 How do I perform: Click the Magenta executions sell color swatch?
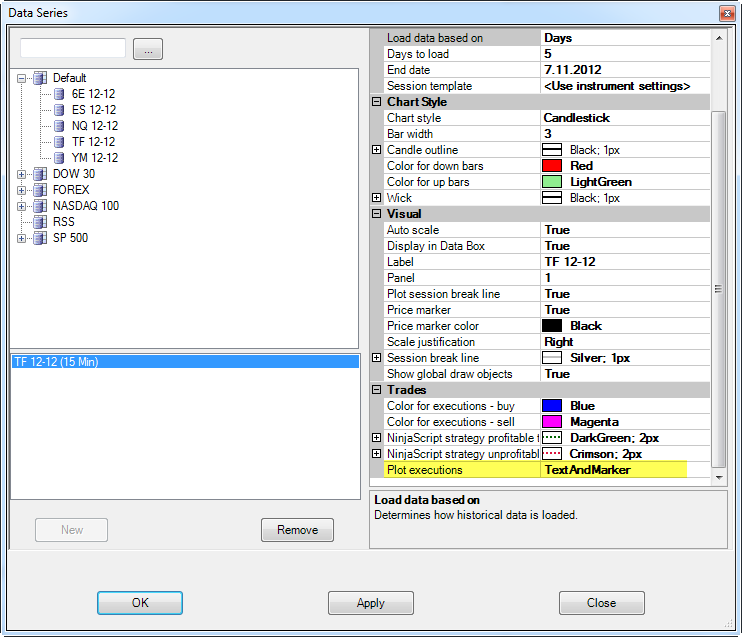coord(552,422)
